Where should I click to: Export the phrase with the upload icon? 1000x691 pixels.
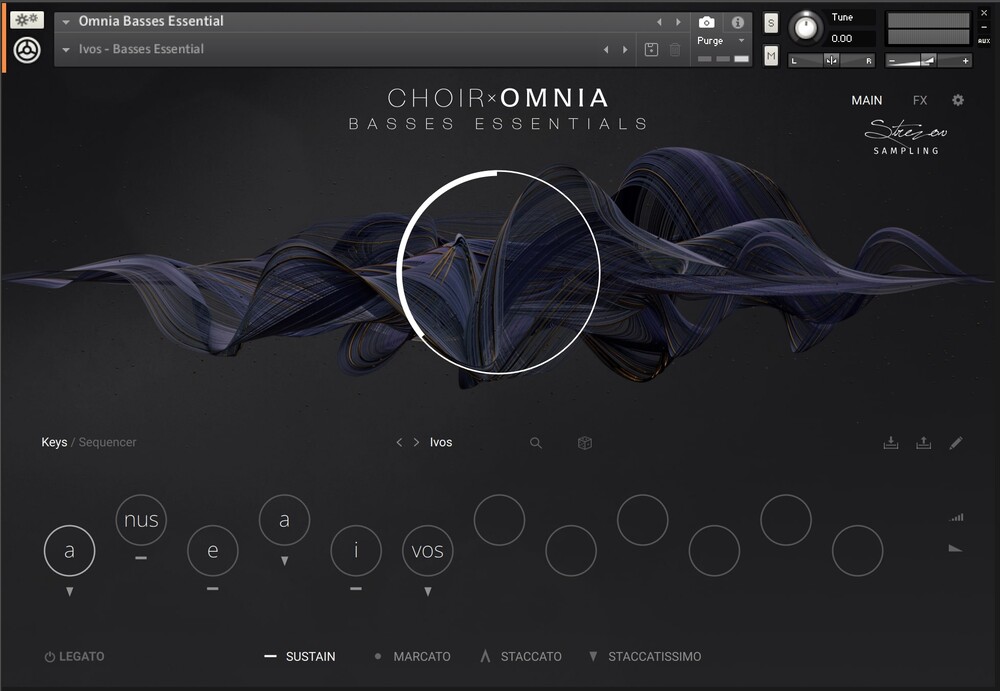click(x=924, y=441)
